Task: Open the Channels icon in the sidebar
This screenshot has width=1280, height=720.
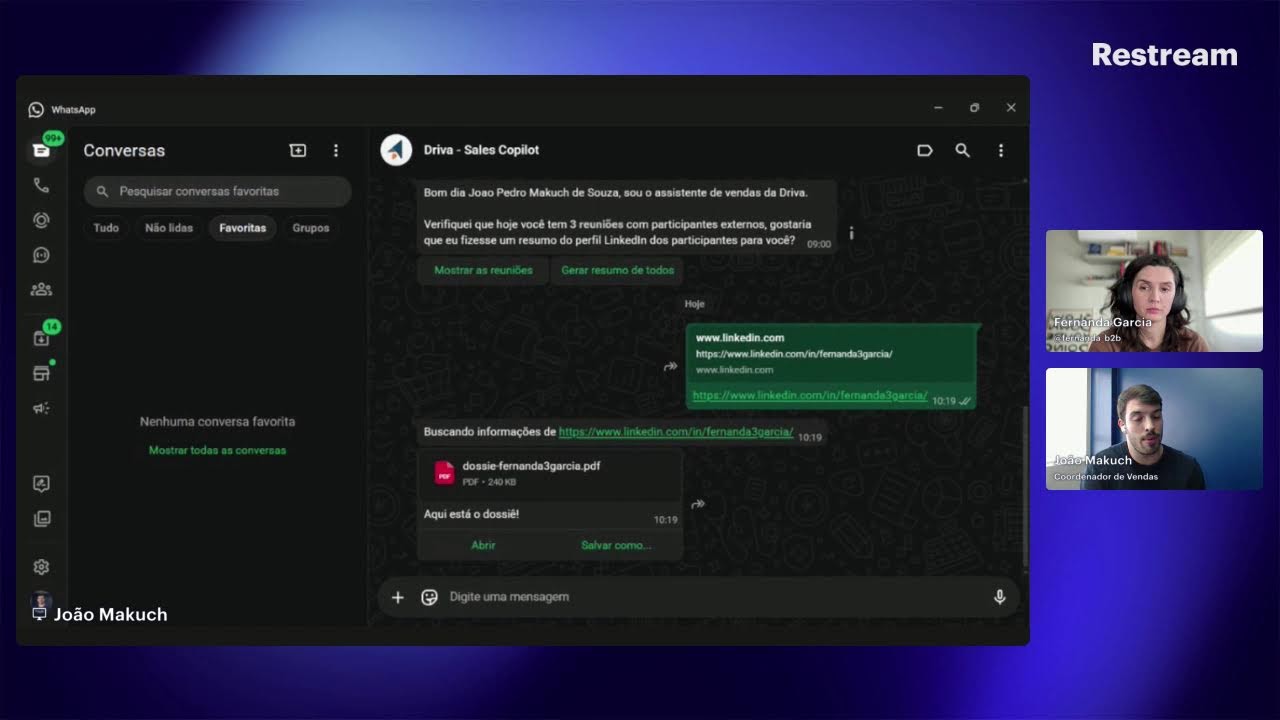Action: (x=41, y=255)
